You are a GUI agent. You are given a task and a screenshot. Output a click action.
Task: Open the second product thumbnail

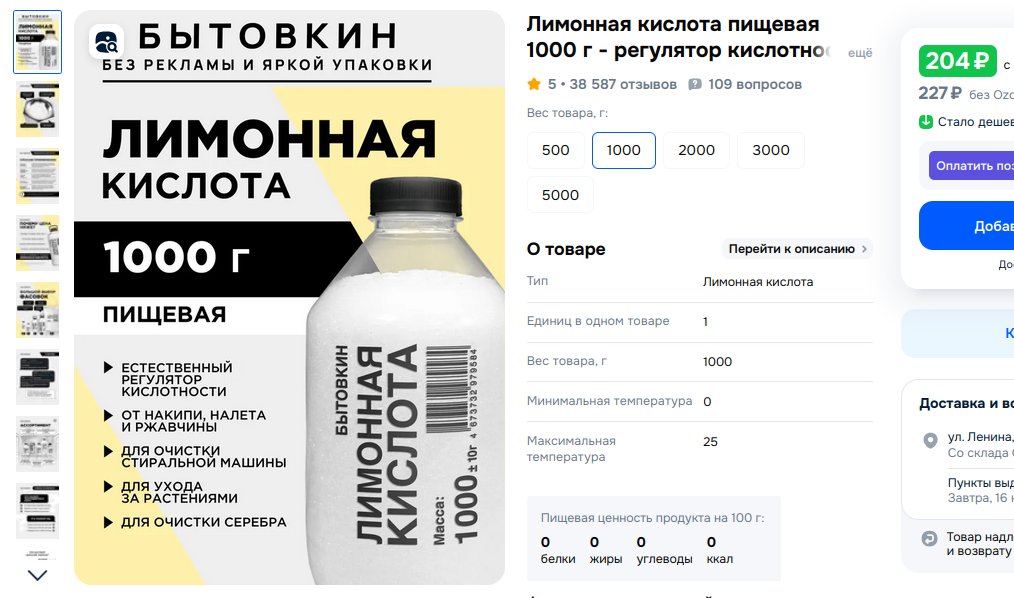pos(38,109)
